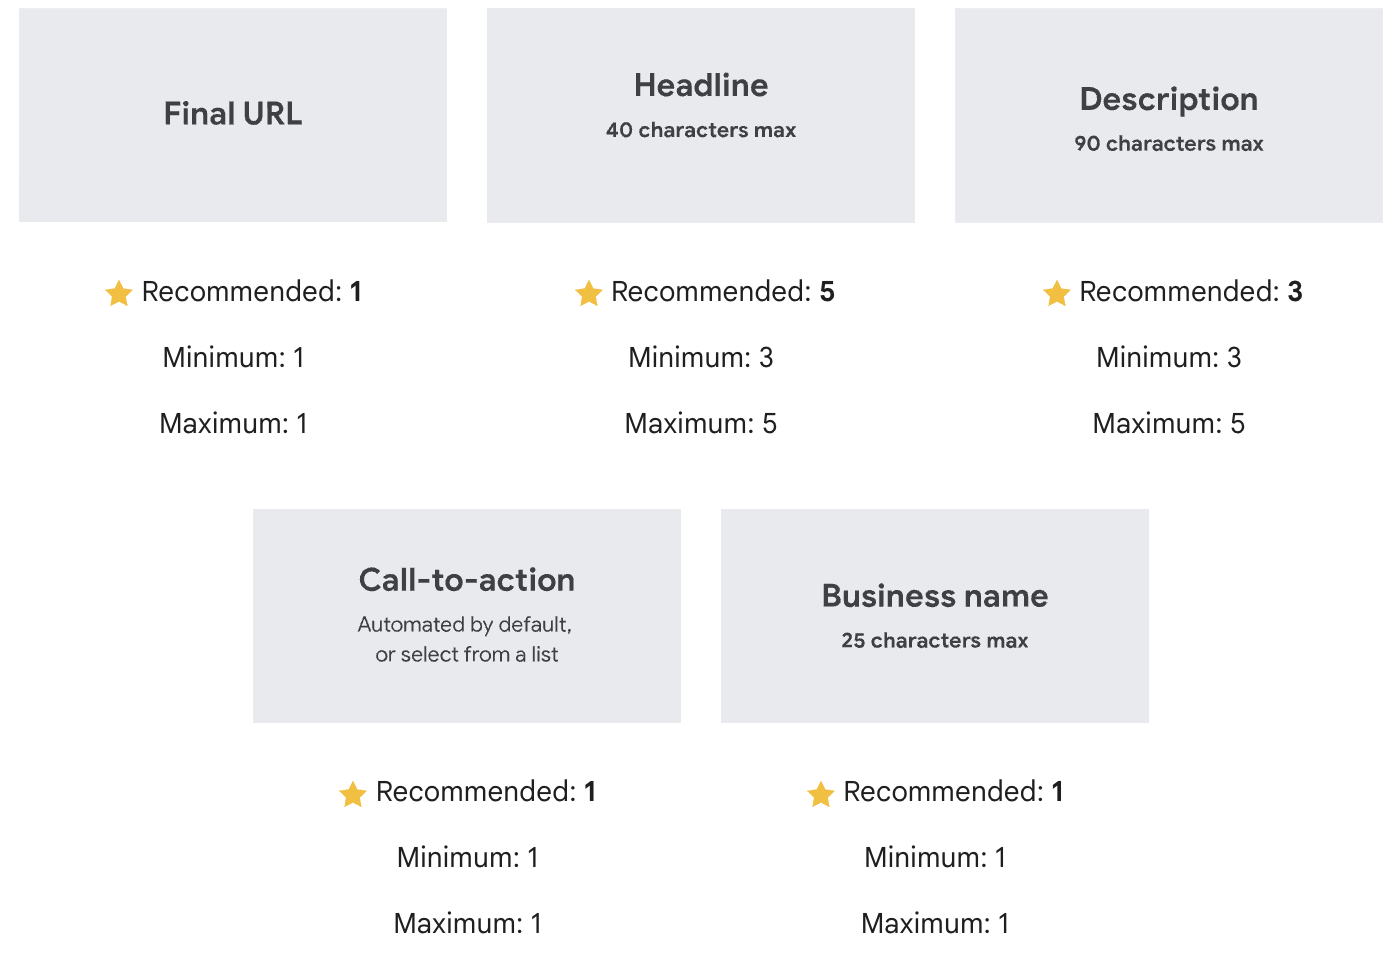Click 'Recommended: 5' under Headline

(722, 292)
